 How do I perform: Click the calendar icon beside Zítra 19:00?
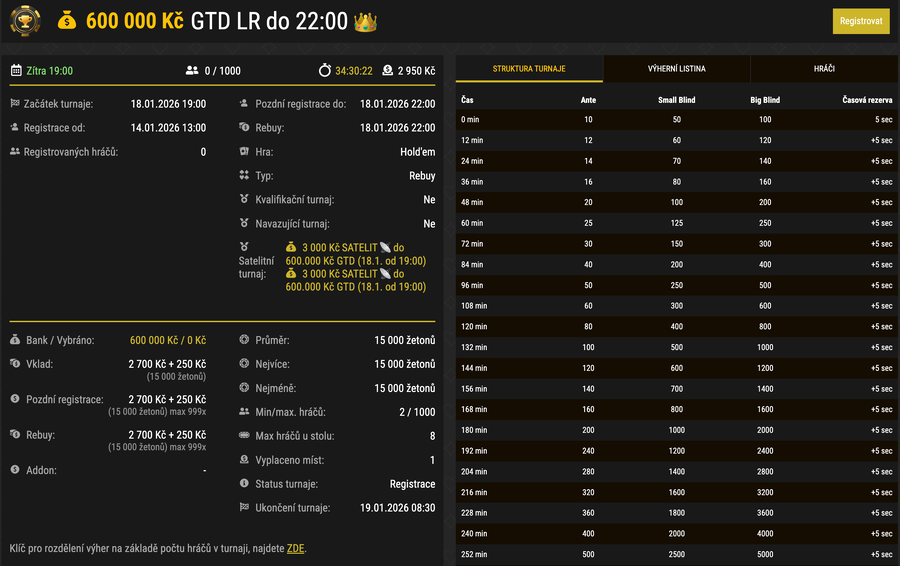point(16,71)
